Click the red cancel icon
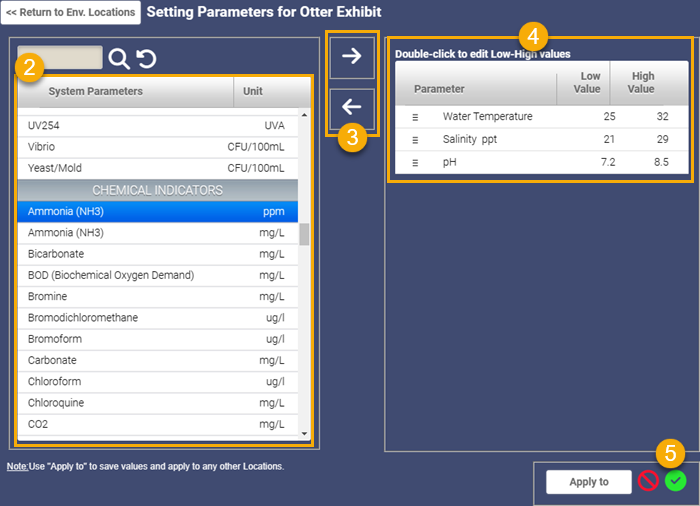The width and height of the screenshot is (700, 506). [648, 481]
